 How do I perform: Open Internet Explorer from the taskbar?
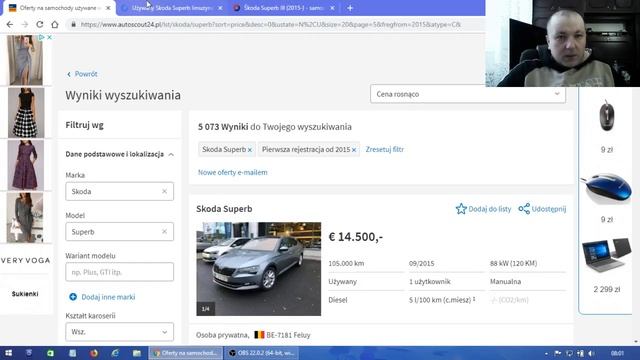pyautogui.click(x=115, y=353)
